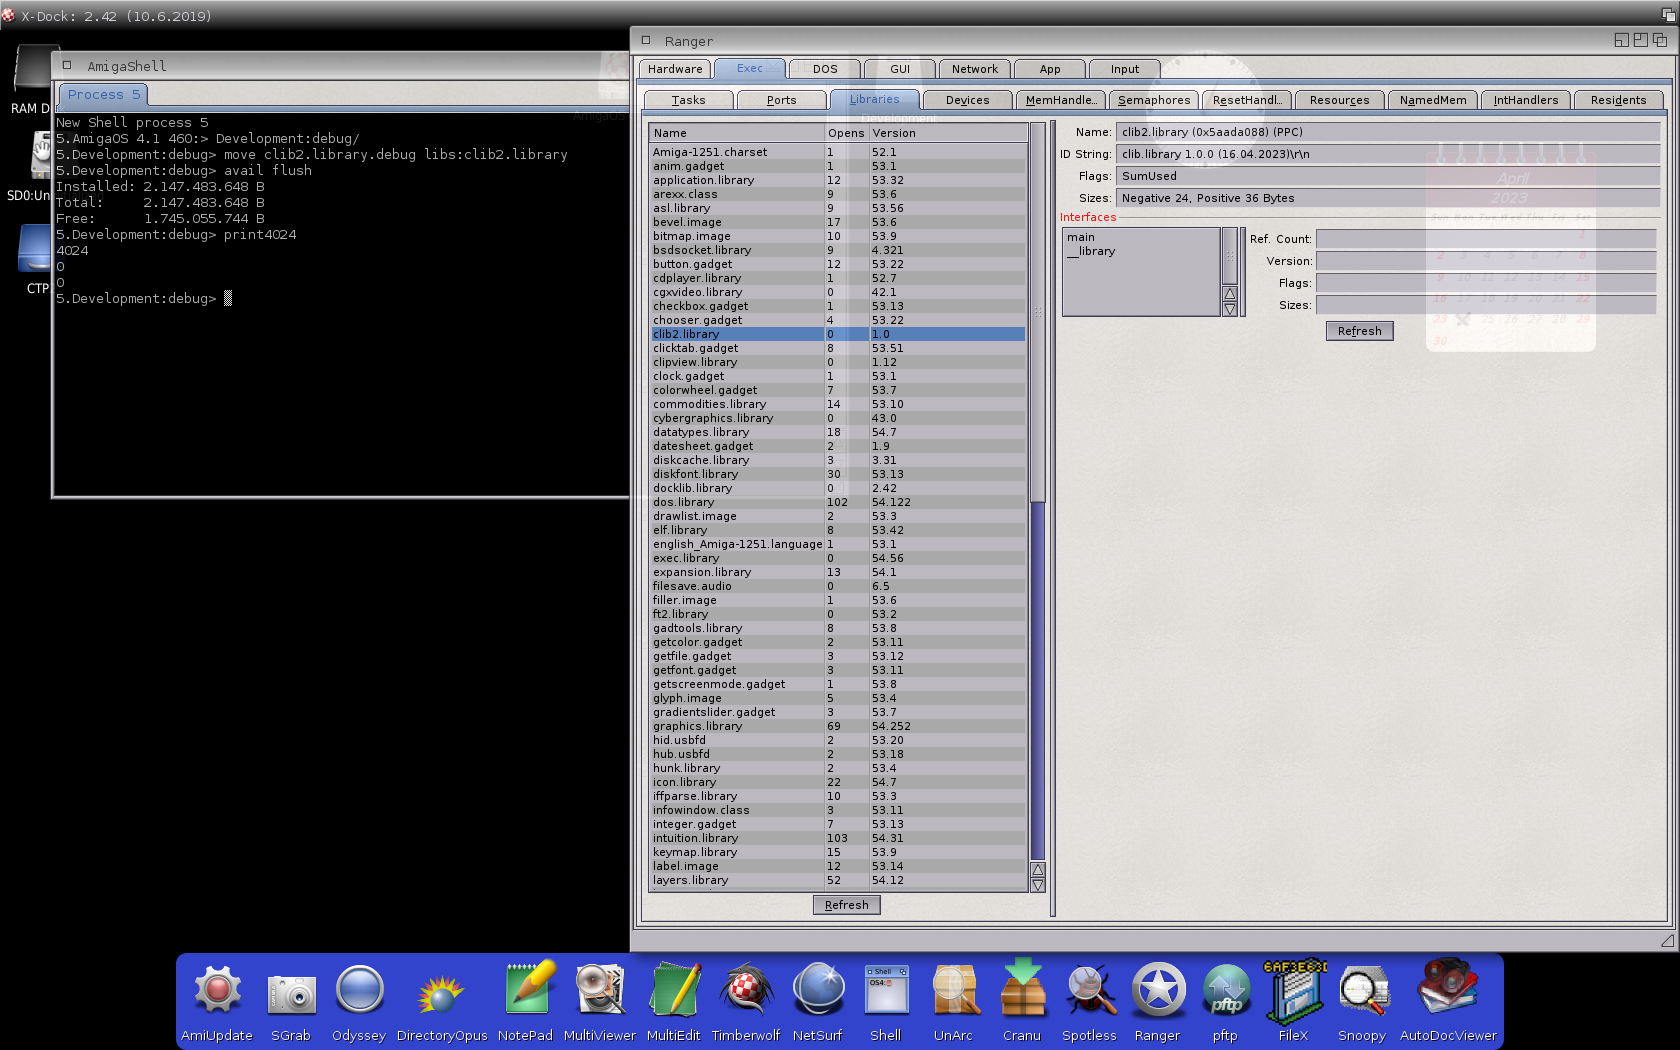The width and height of the screenshot is (1680, 1050).
Task: Open the Input tab
Action: click(1125, 69)
